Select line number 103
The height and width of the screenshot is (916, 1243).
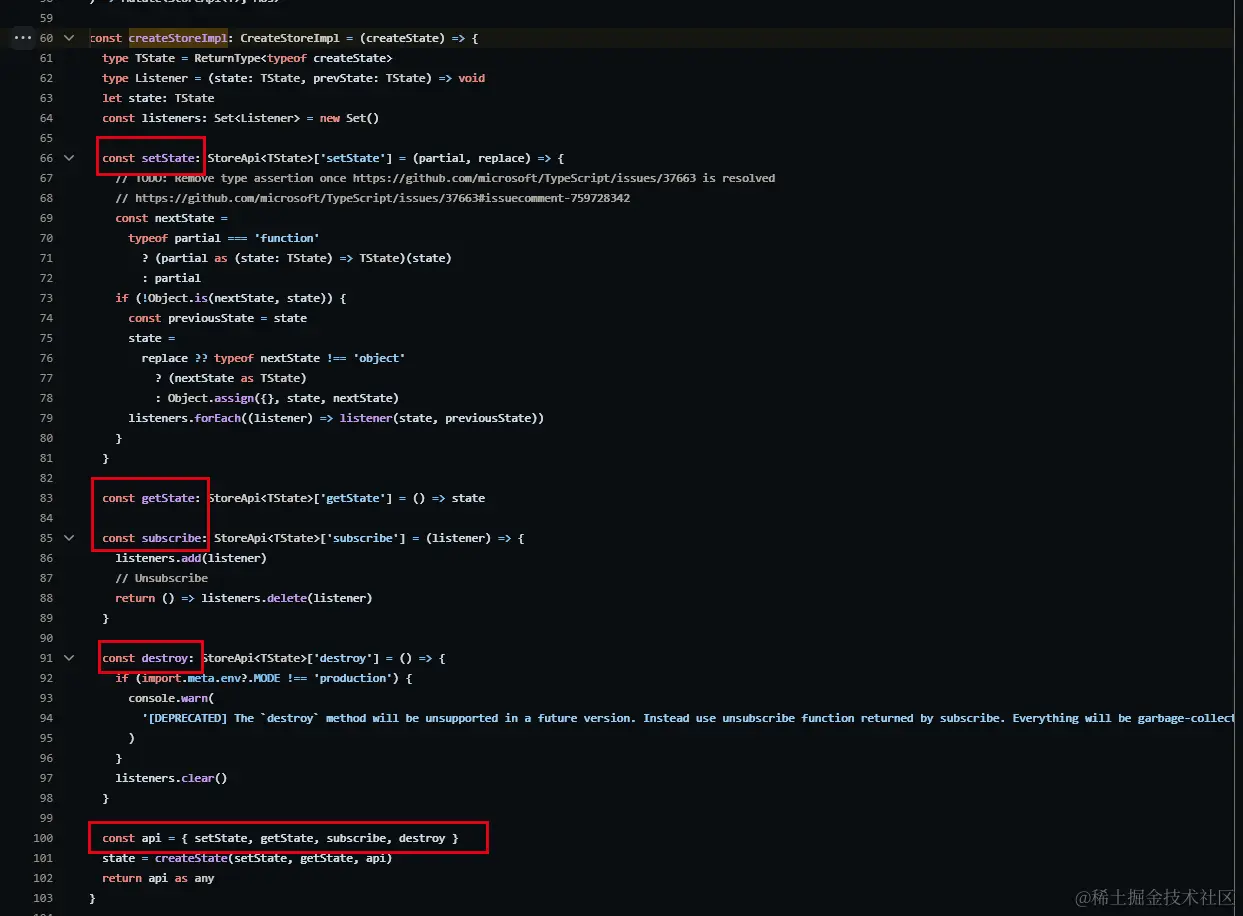tap(44, 898)
